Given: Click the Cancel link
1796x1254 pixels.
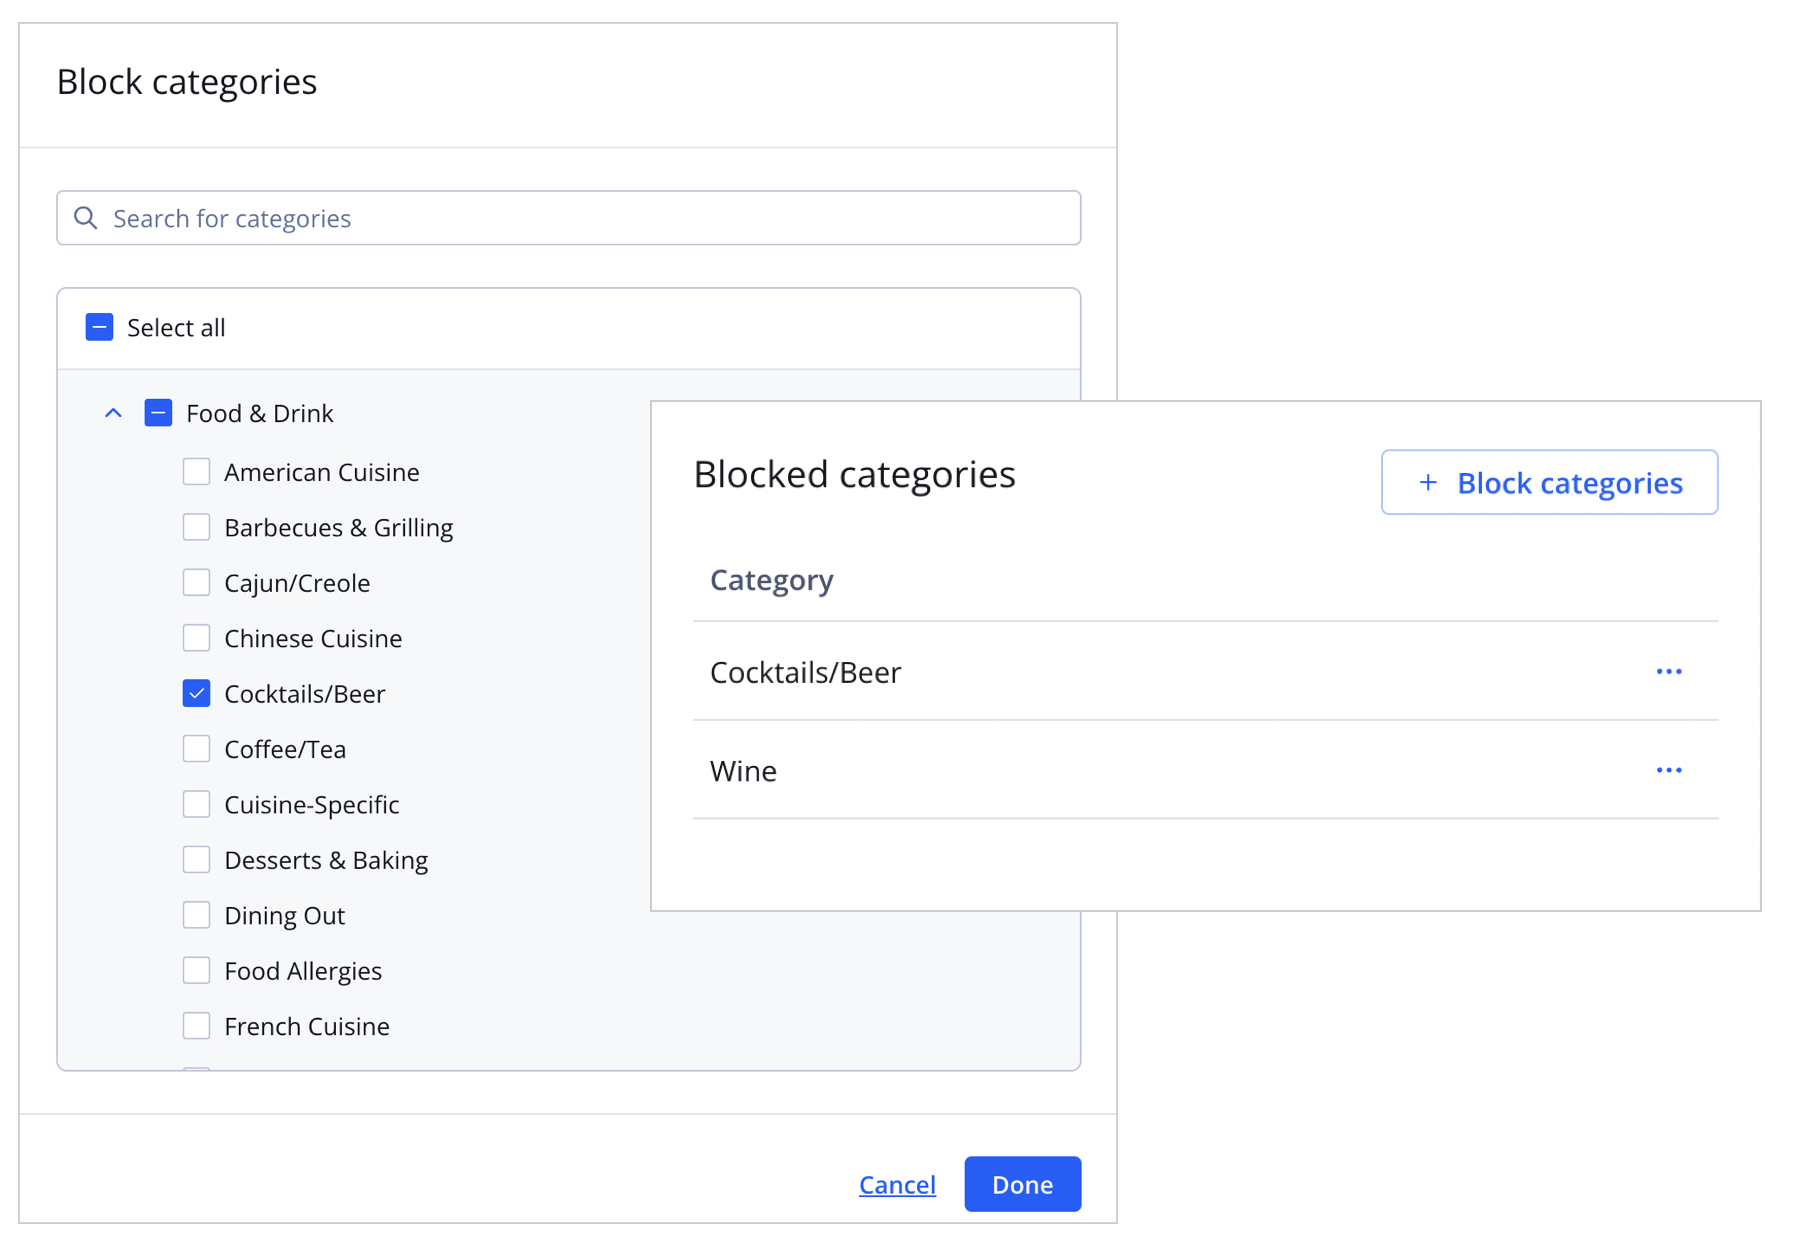Looking at the screenshot, I should [x=897, y=1184].
